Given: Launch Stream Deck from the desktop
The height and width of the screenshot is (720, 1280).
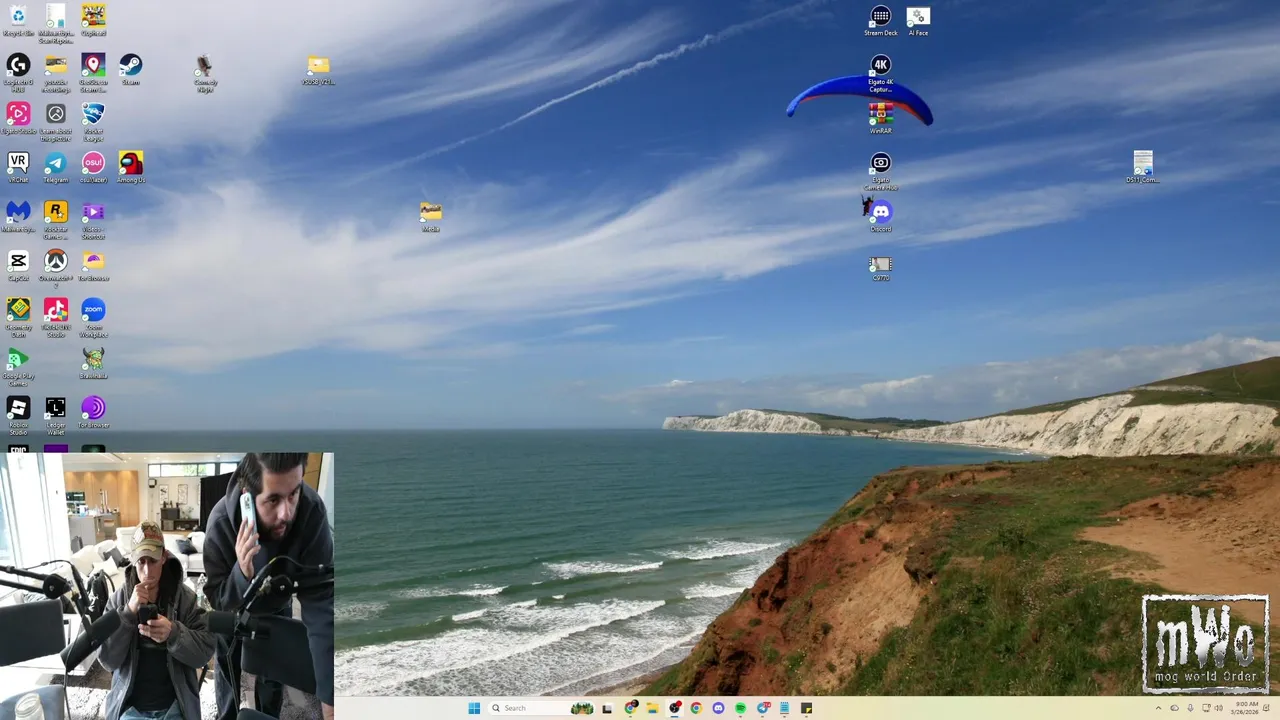Looking at the screenshot, I should click(x=881, y=20).
